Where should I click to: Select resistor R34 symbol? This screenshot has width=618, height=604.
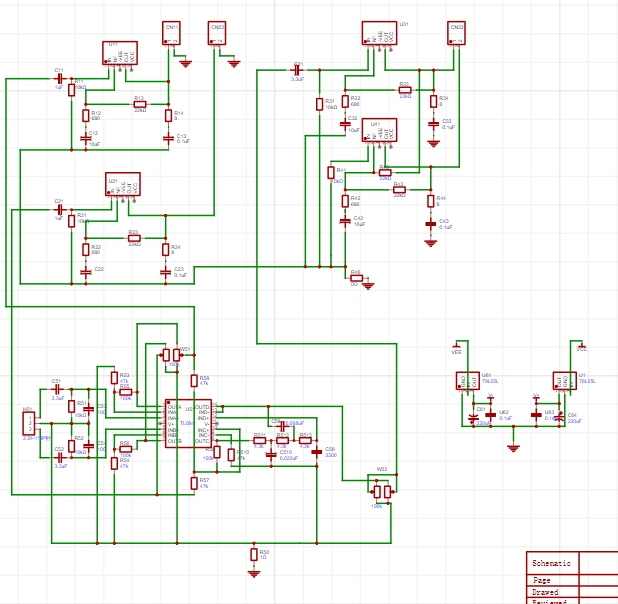point(434,101)
